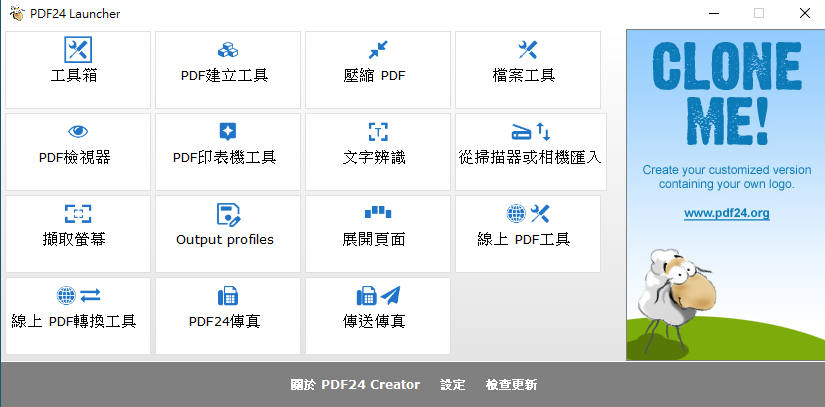
Task: Click the PDF印表機工具 star icon
Action: coord(227,131)
